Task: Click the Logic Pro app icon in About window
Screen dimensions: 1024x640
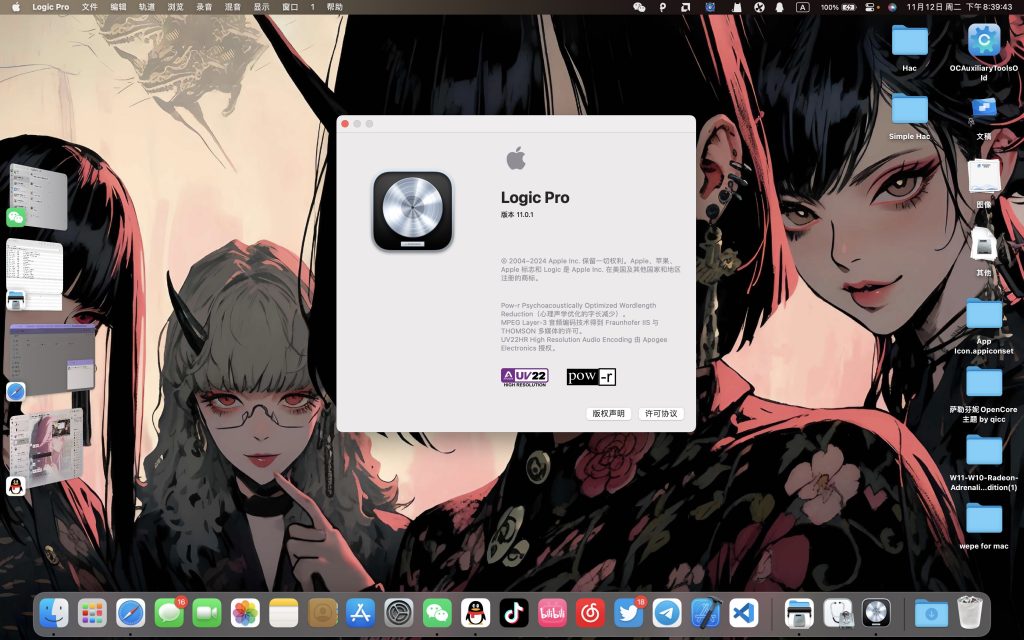Action: point(413,211)
